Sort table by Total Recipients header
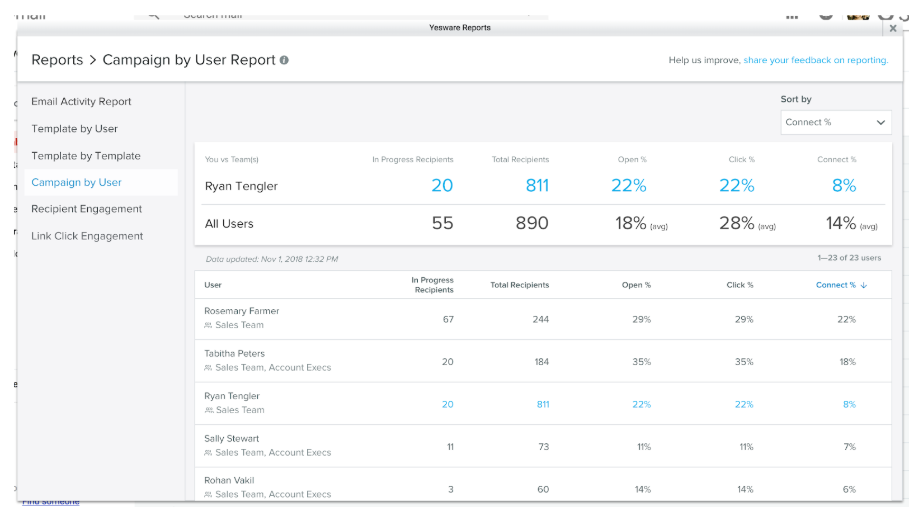The image size is (912, 508). pos(519,285)
